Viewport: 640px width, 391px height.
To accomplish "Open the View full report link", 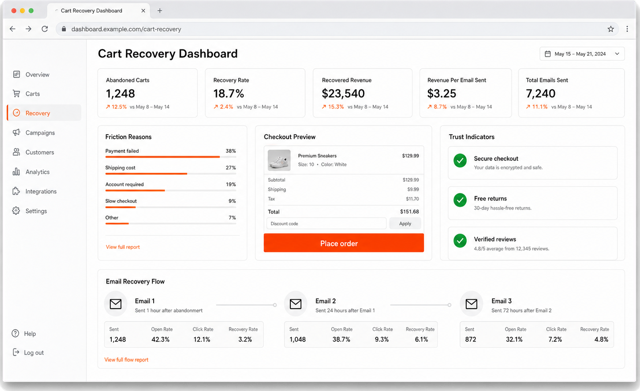I will (x=122, y=247).
